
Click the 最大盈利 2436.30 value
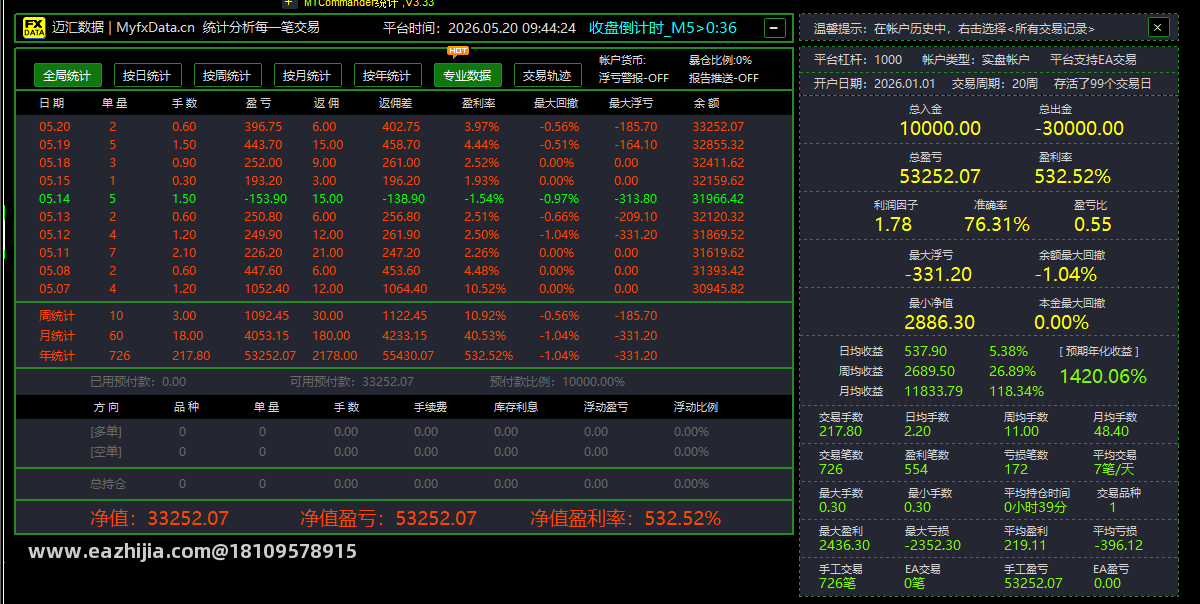coord(844,545)
